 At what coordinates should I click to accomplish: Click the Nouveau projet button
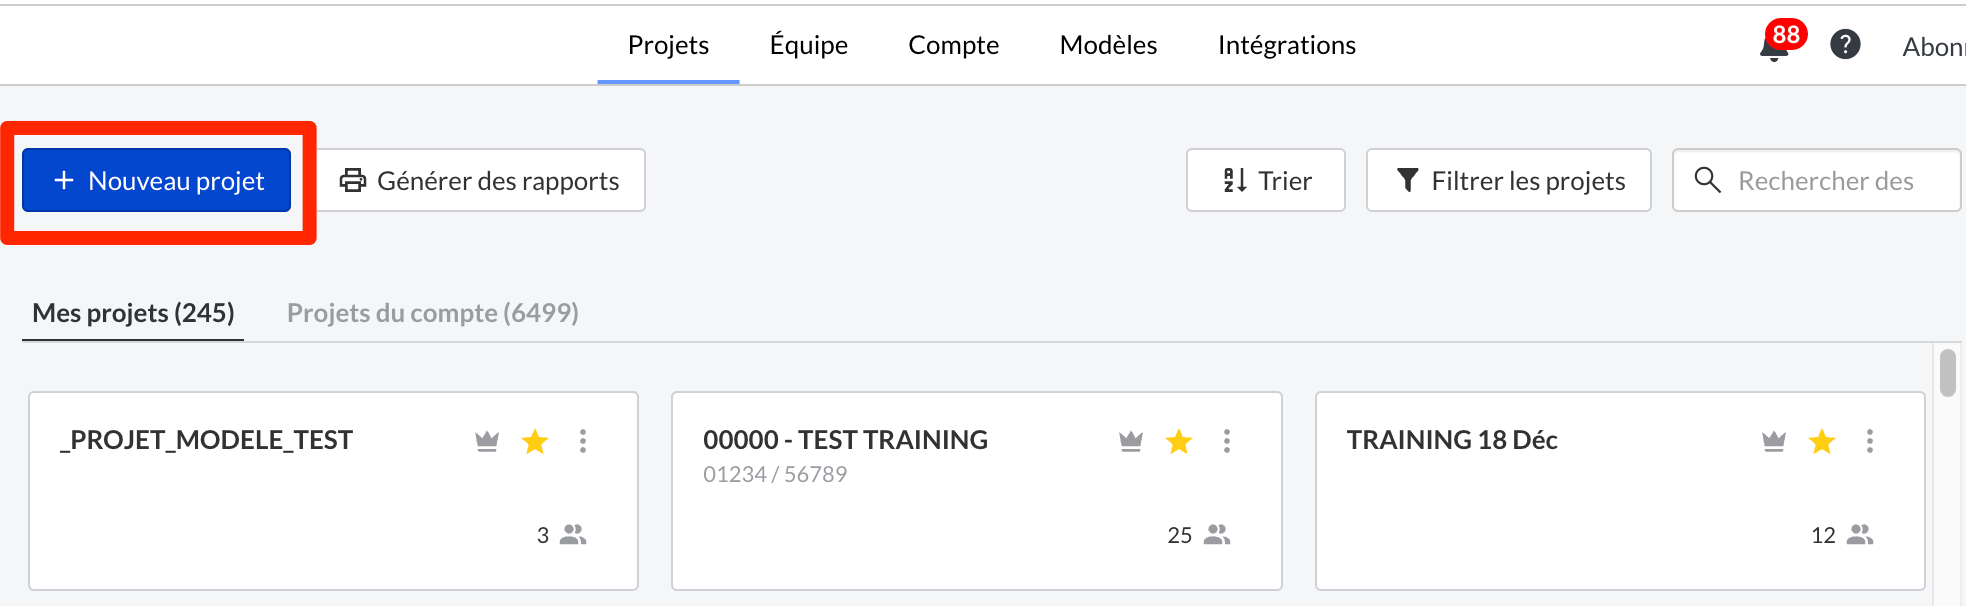tap(157, 181)
